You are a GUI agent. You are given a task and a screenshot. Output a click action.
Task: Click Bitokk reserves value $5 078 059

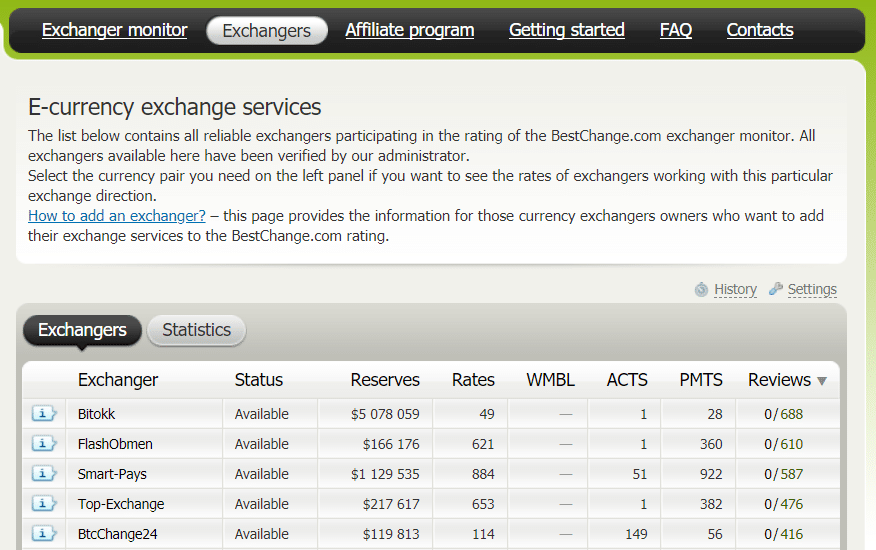385,414
